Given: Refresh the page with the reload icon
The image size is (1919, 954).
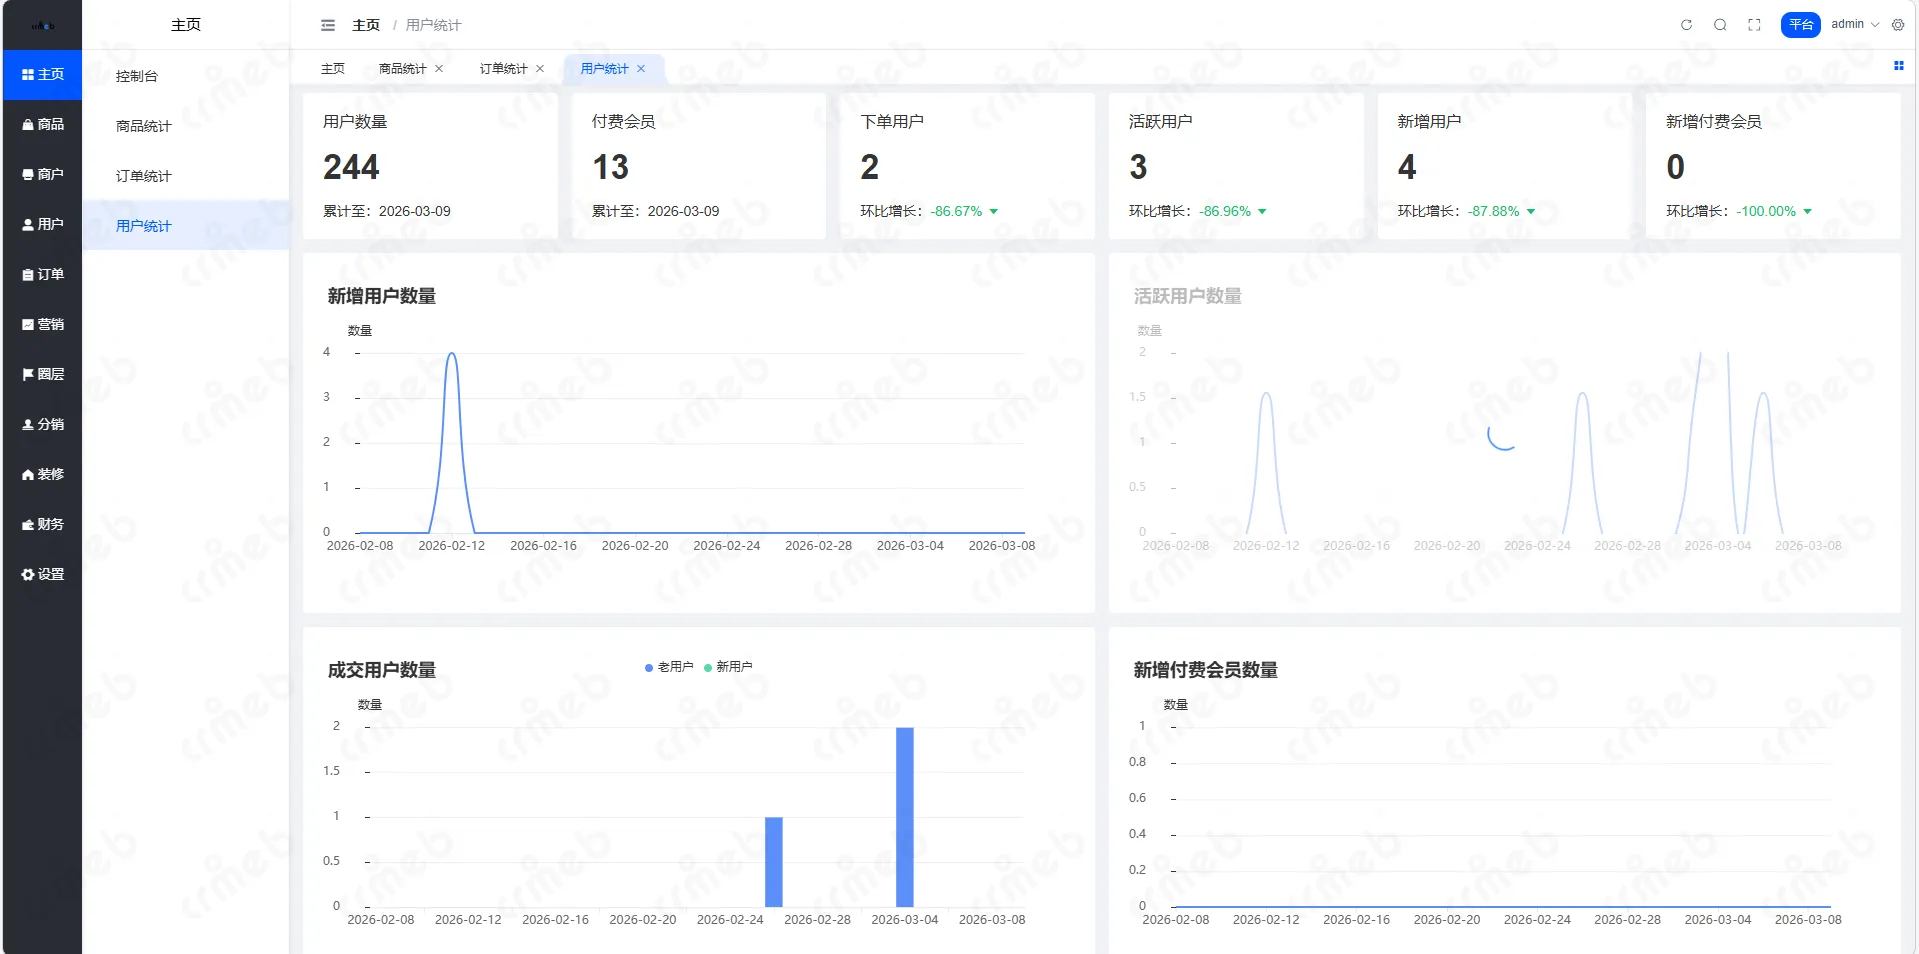Looking at the screenshot, I should click(1686, 25).
